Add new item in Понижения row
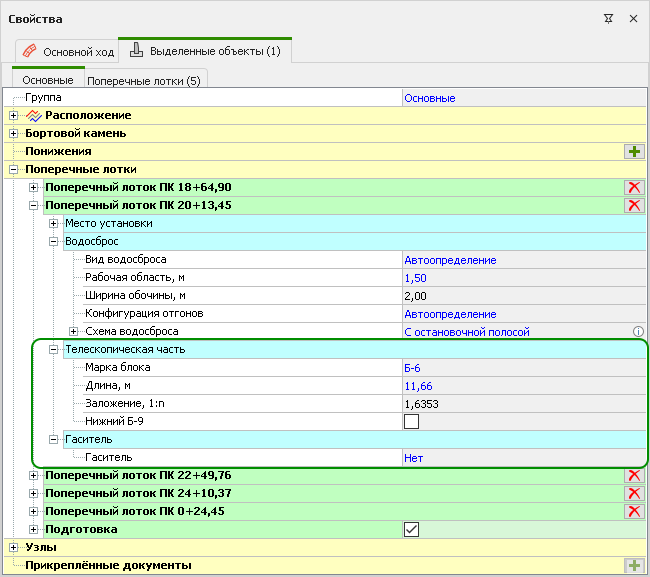Viewport: 650px width, 577px height. pos(633,151)
